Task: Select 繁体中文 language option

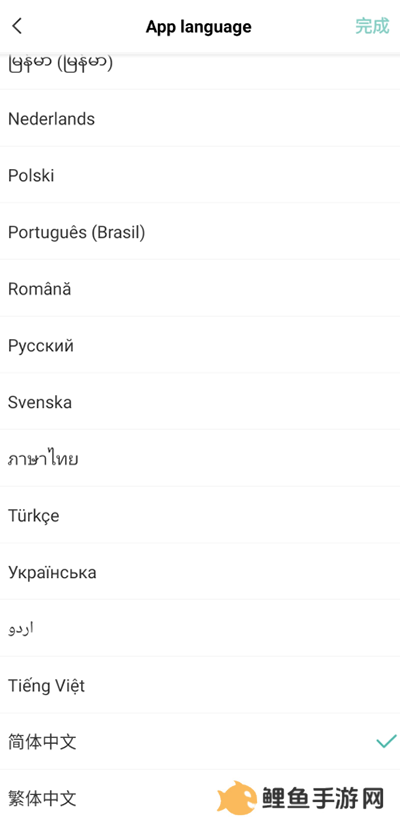Action: click(200, 797)
